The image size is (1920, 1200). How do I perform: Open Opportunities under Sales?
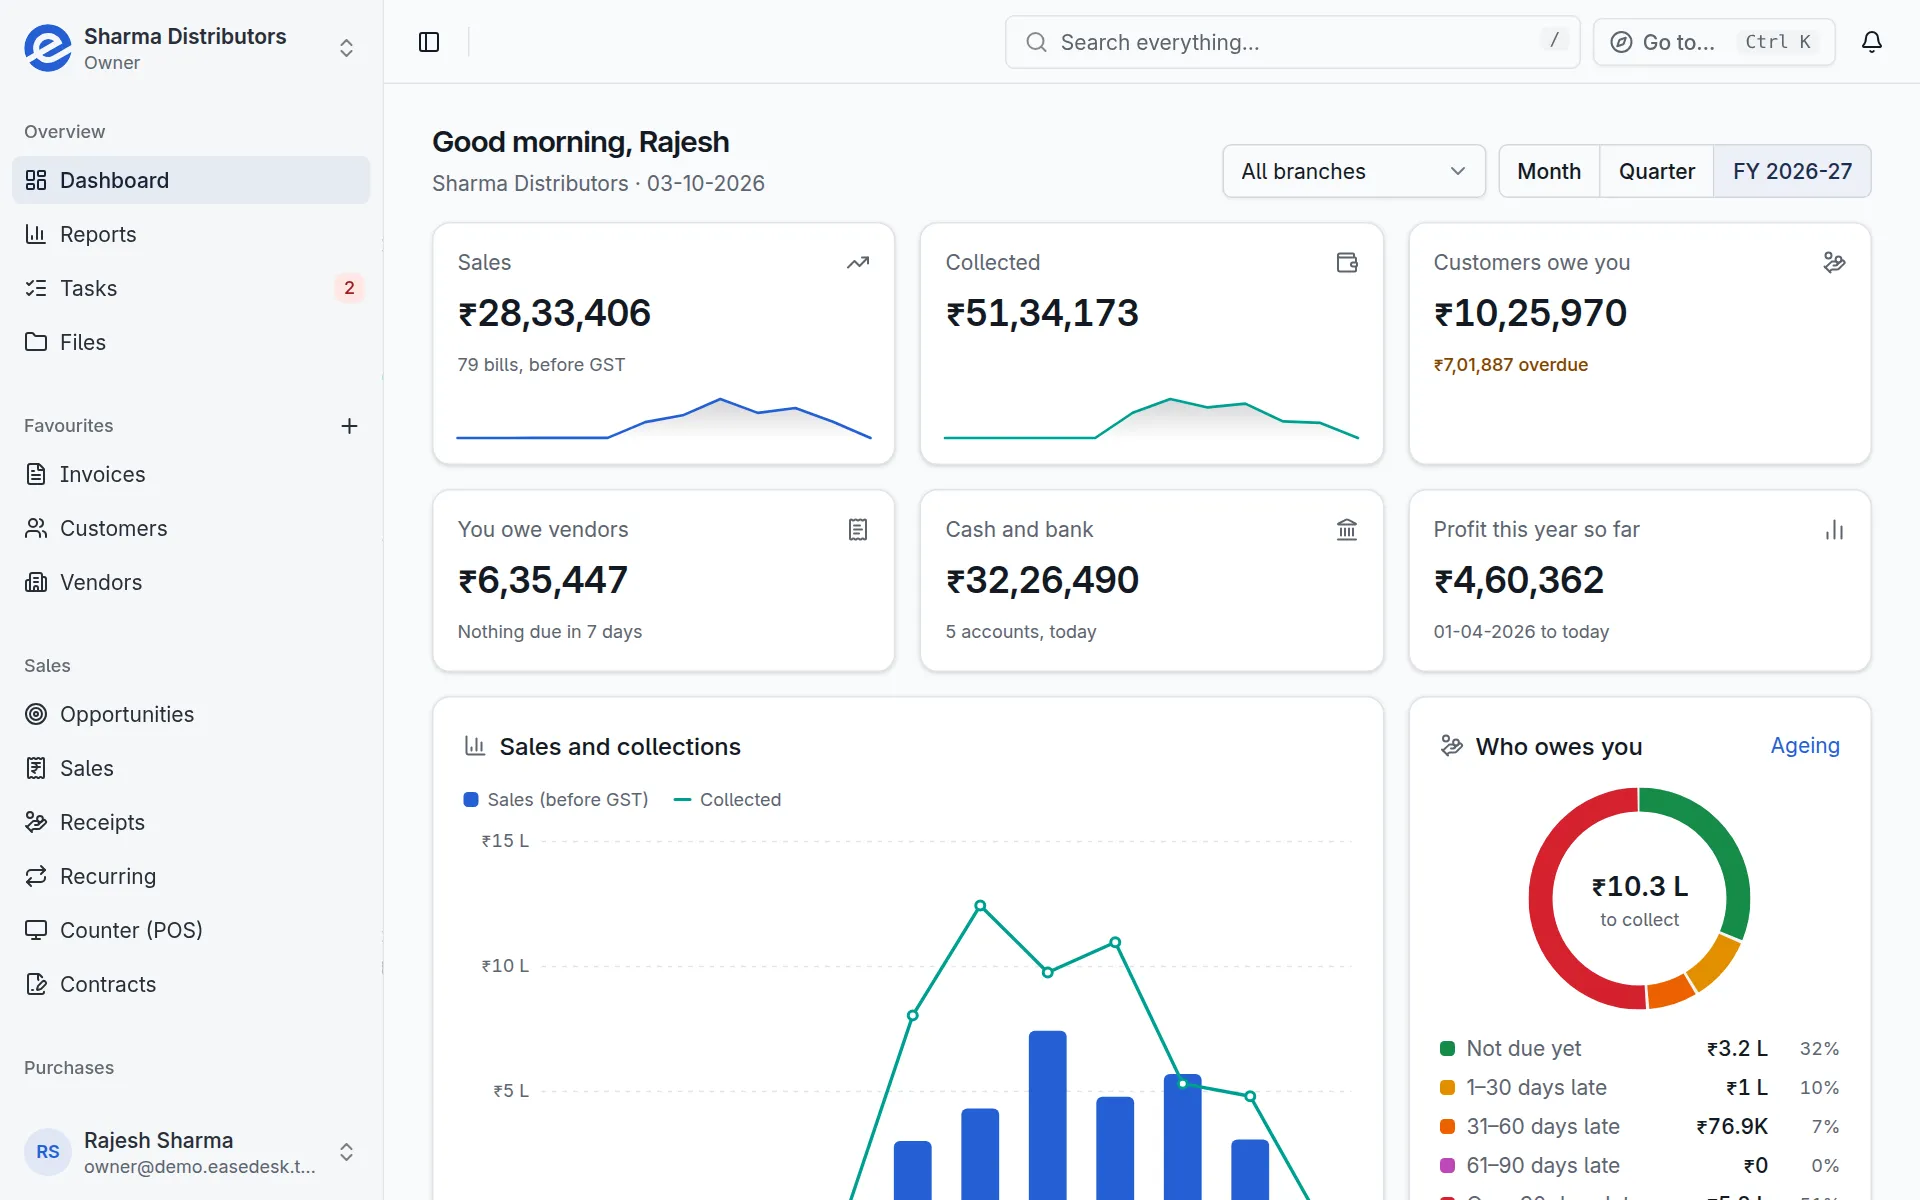191,714
